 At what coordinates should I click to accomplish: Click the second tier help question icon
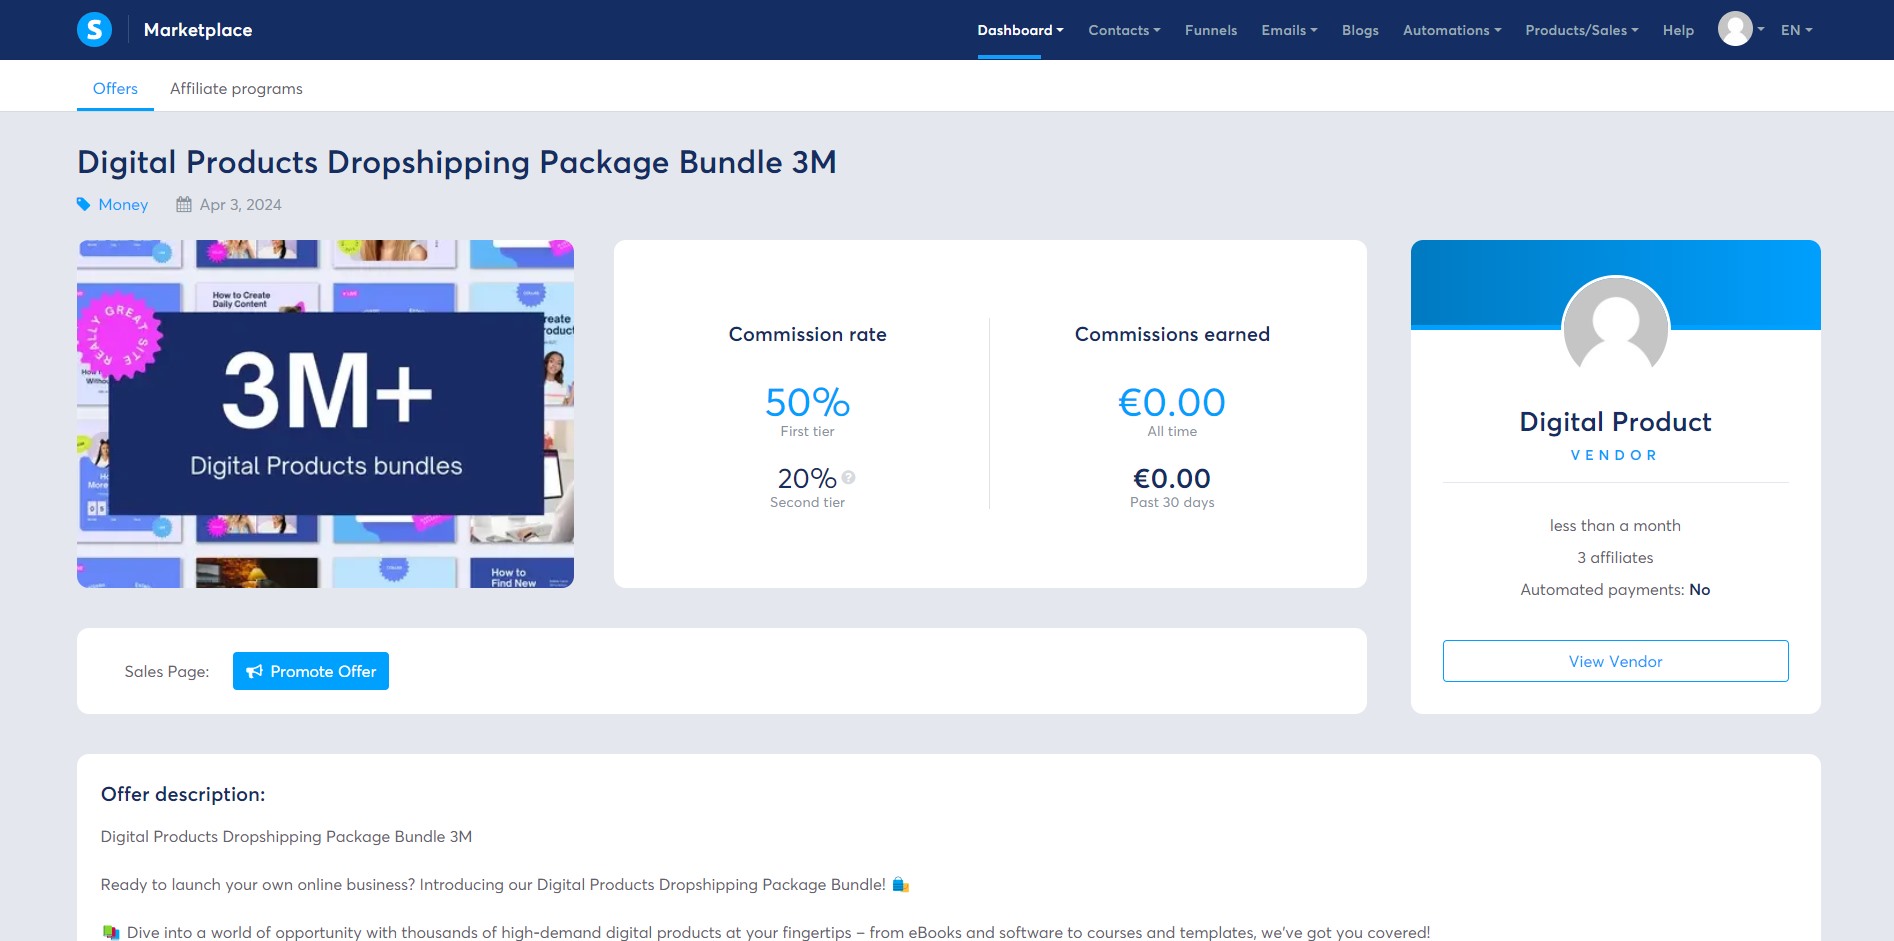(x=848, y=478)
